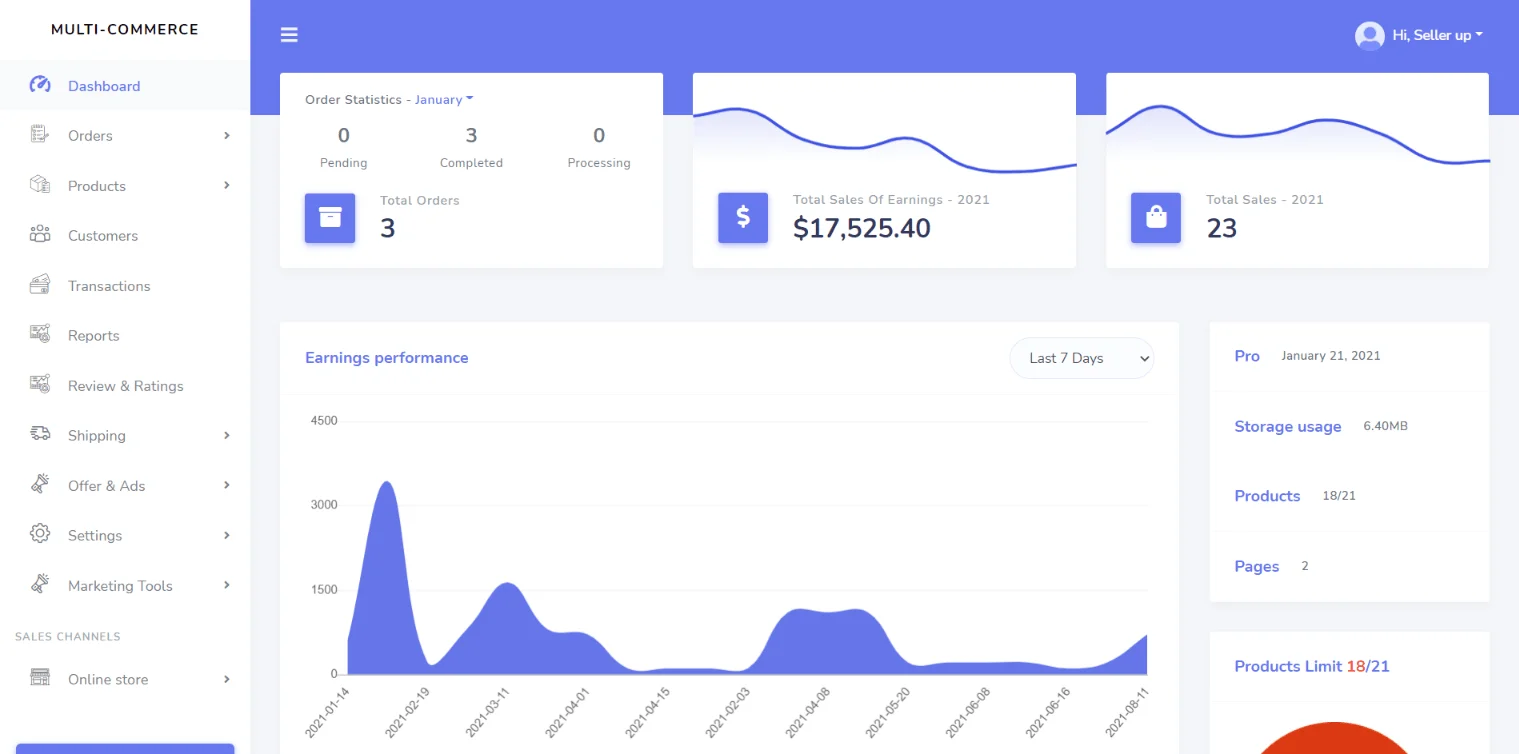This screenshot has width=1519, height=754.
Task: Open Review & Ratings menu item
Action: pos(125,386)
